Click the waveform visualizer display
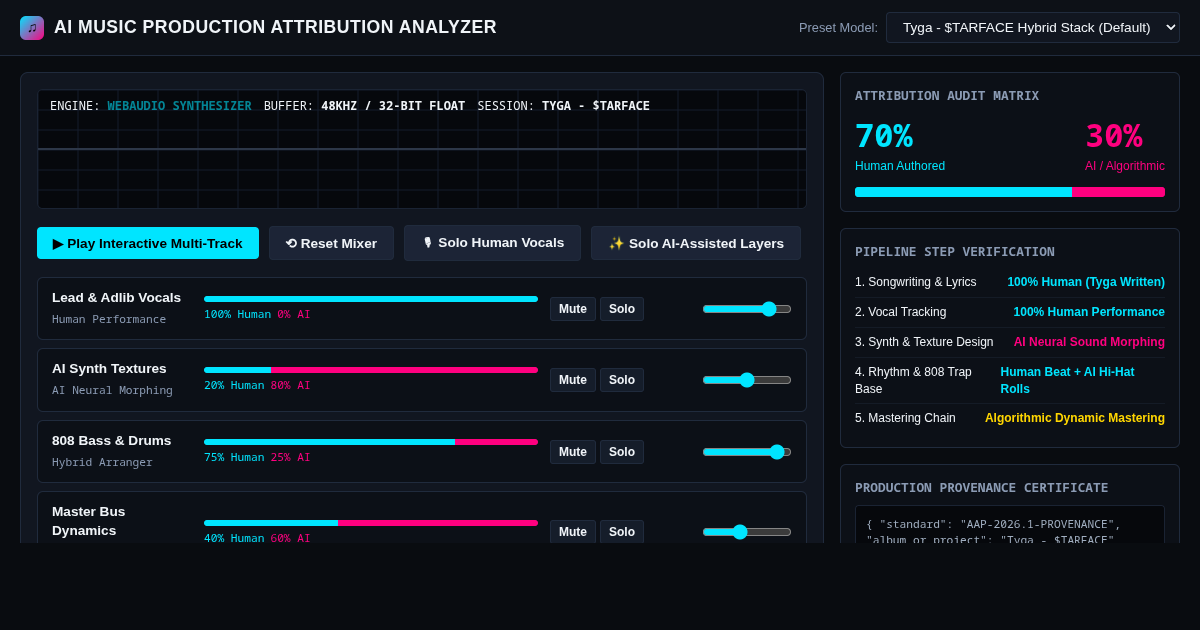This screenshot has width=1200, height=630. click(x=422, y=149)
